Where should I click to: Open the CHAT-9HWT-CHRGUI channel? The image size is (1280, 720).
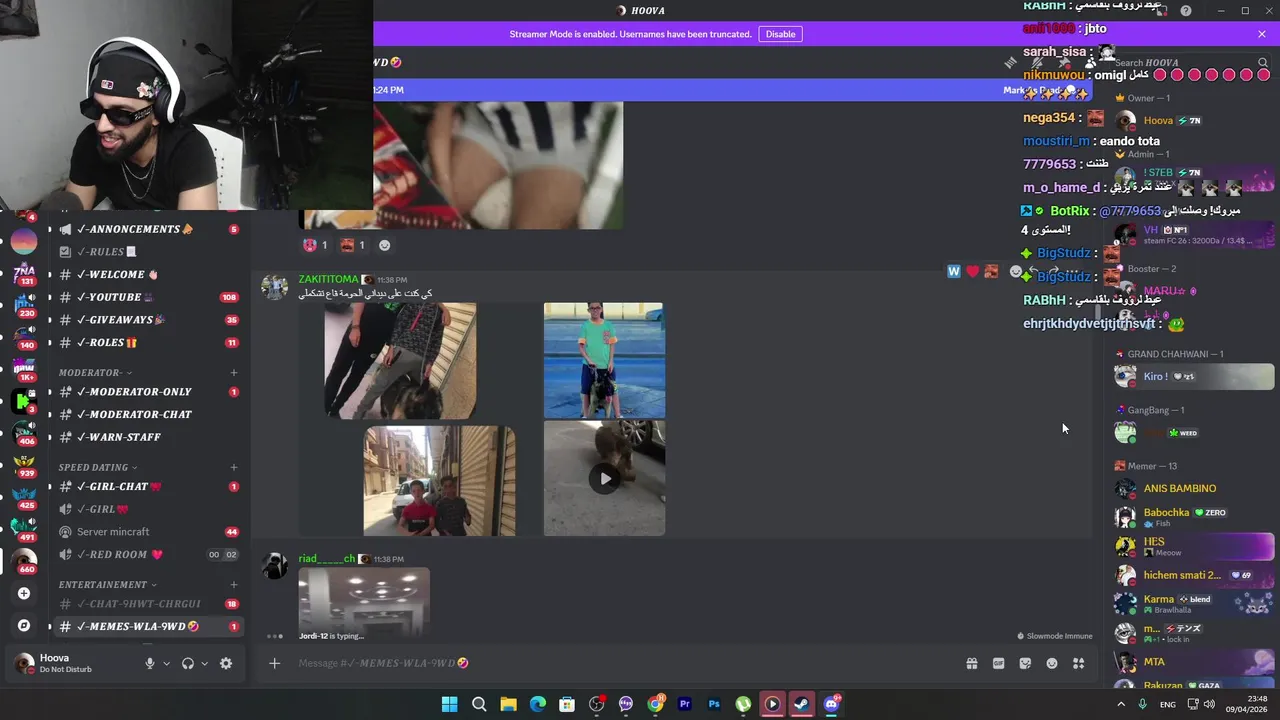pos(147,604)
